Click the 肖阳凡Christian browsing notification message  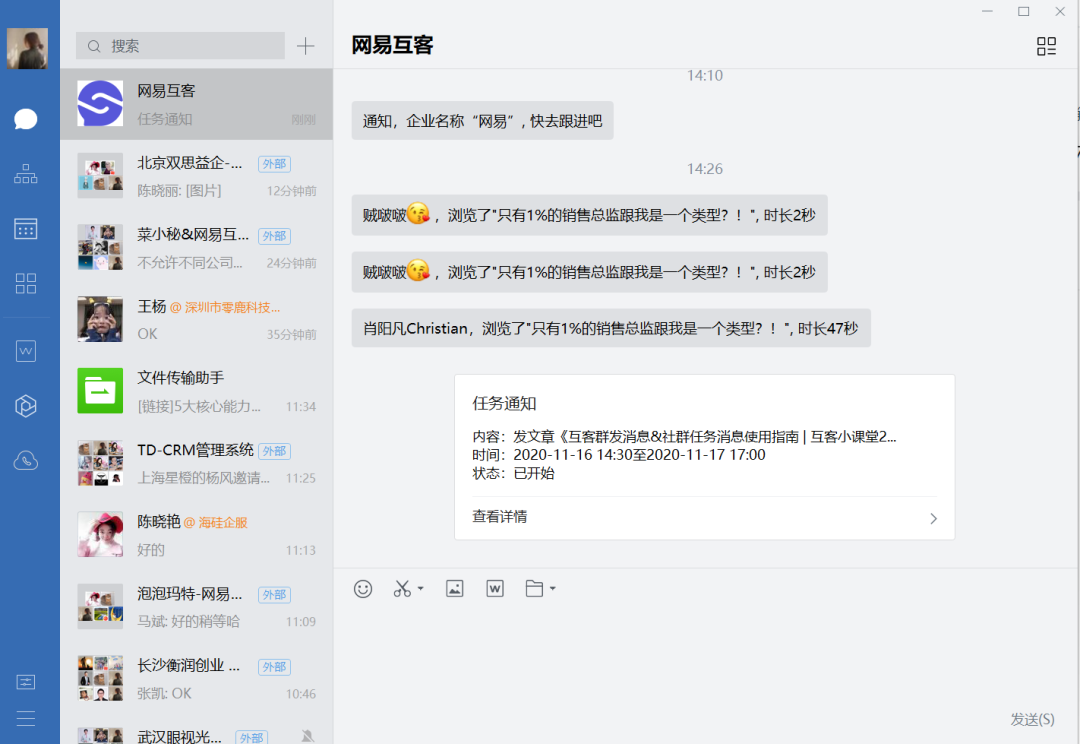point(611,329)
